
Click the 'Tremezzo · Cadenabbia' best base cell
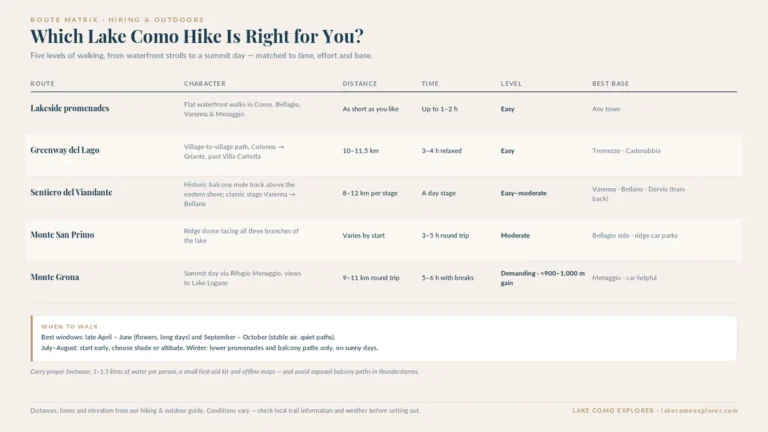[626, 151]
